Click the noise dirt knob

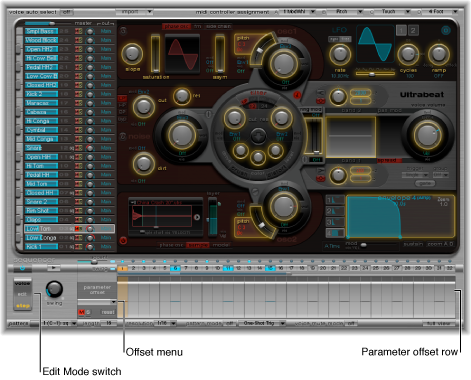pos(143,164)
